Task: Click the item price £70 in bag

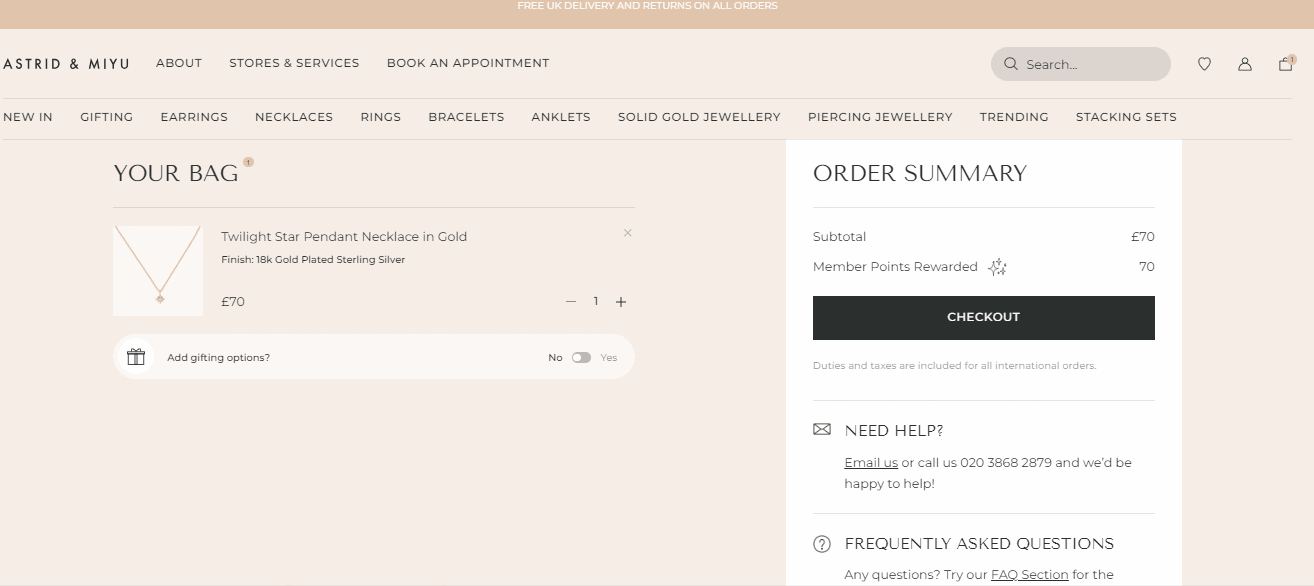Action: pos(233,302)
